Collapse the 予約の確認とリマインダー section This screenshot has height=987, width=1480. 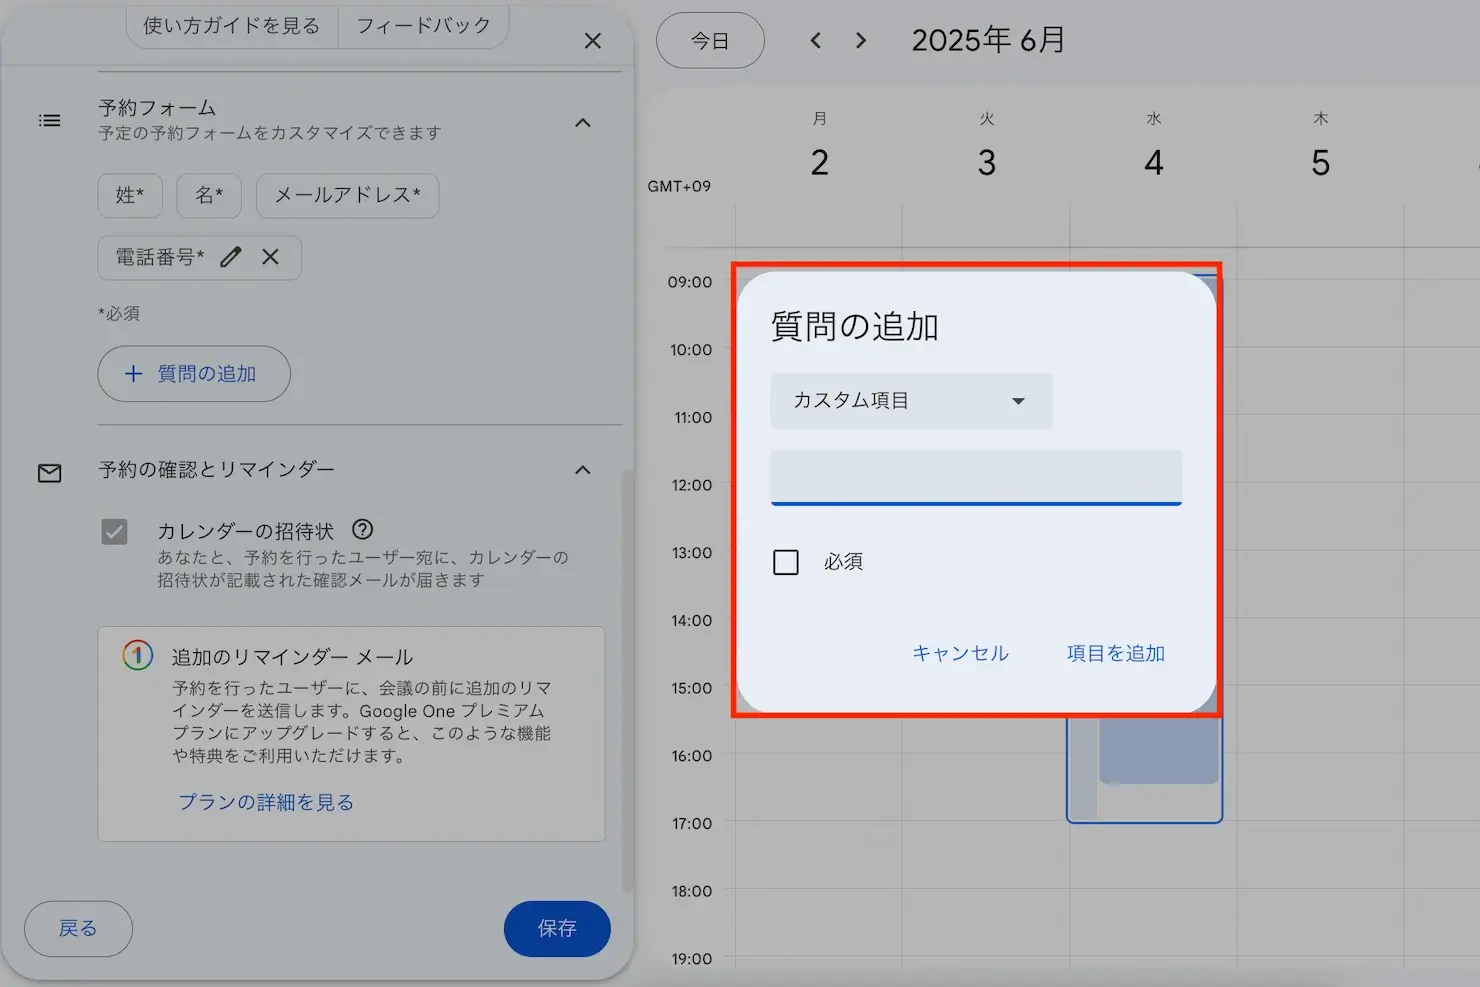pyautogui.click(x=583, y=470)
